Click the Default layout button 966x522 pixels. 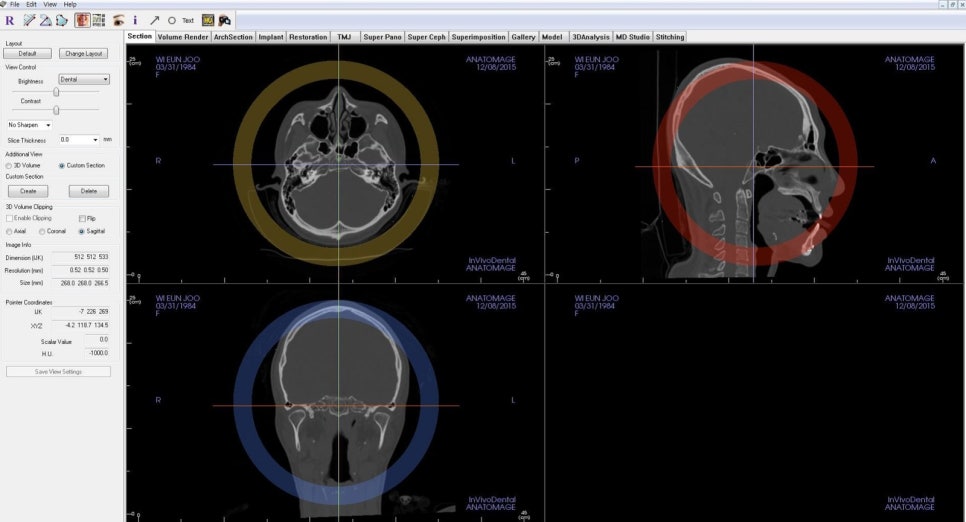point(28,54)
